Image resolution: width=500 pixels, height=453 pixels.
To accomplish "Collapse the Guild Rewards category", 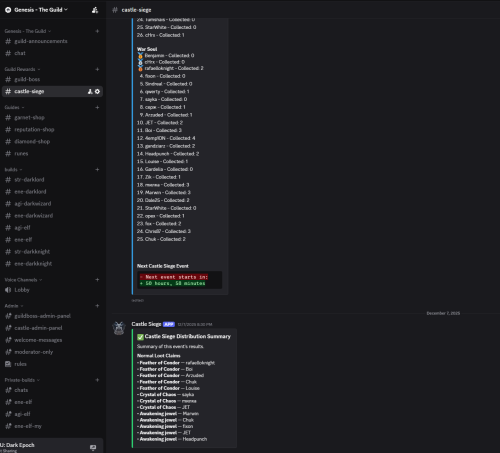I will 22,69.
